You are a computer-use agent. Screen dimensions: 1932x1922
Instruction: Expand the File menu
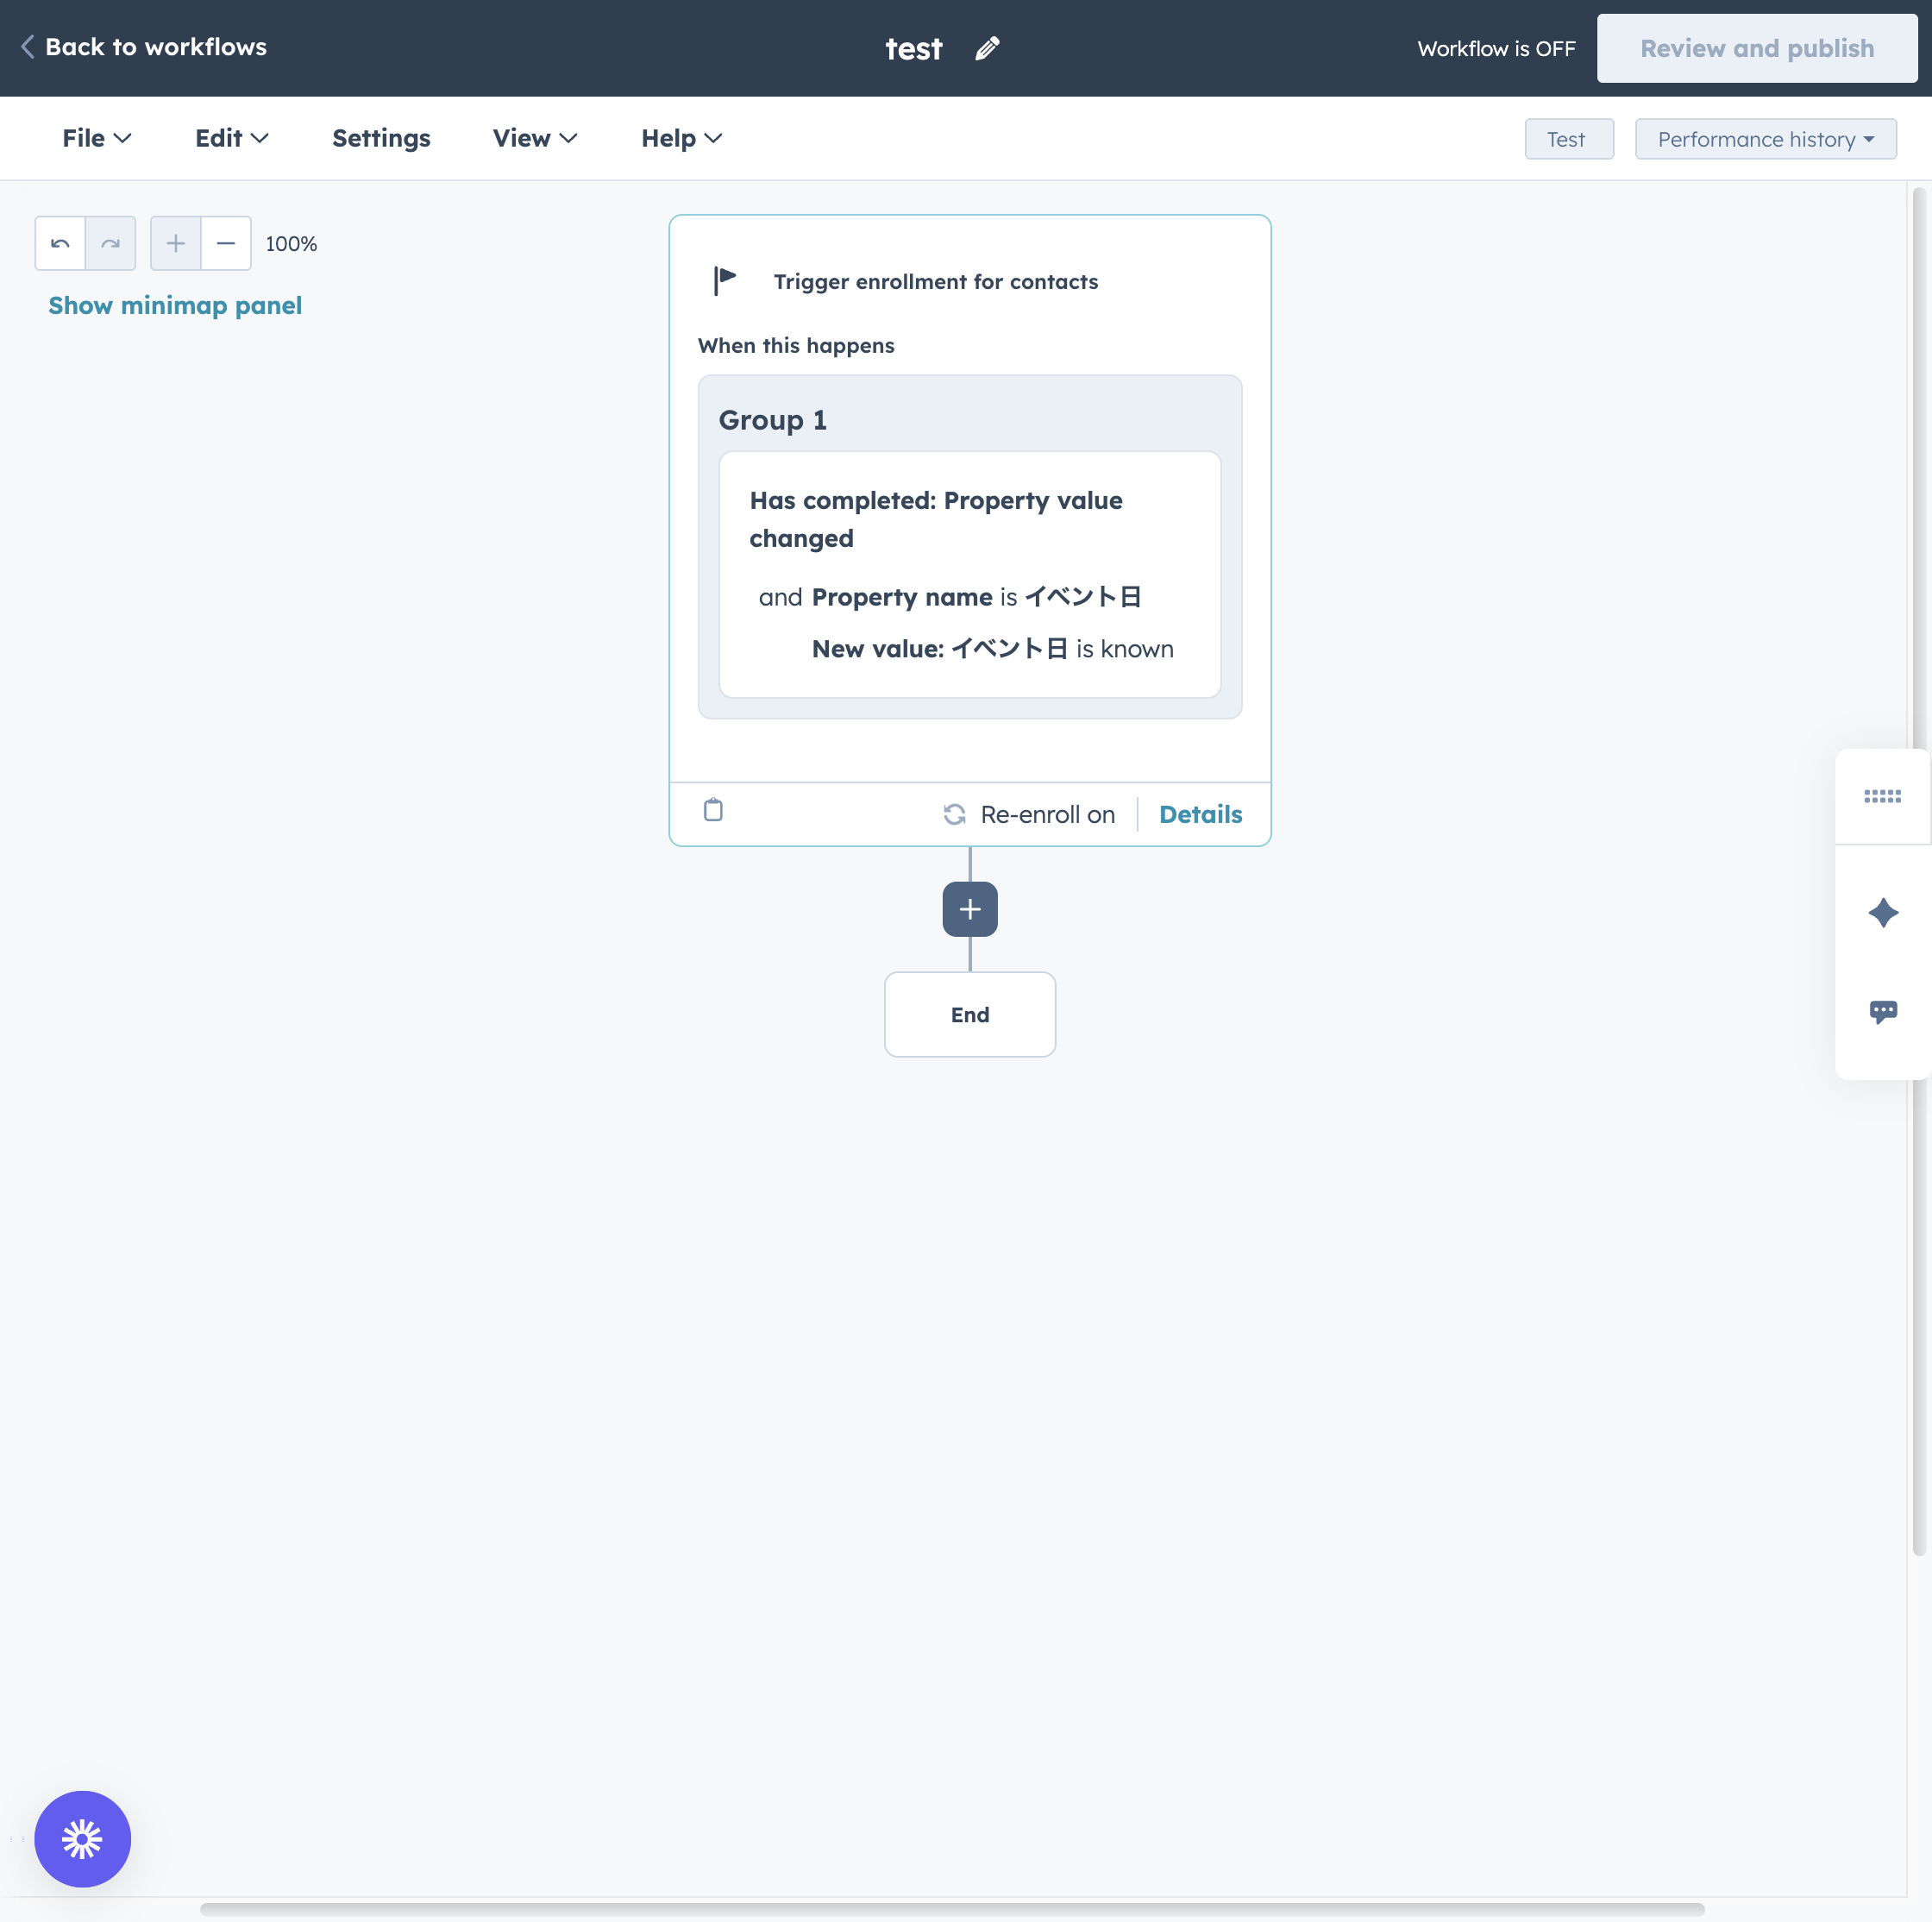[x=96, y=138]
